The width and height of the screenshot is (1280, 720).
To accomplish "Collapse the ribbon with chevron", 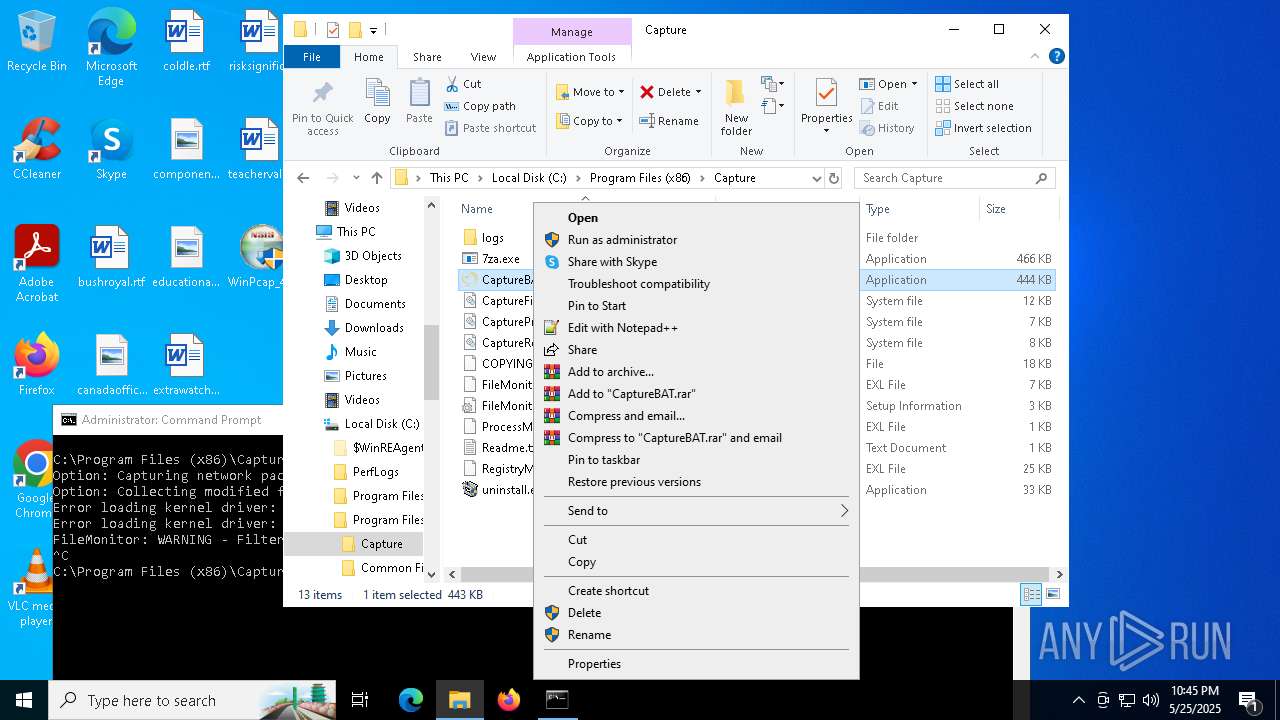I will pyautogui.click(x=1037, y=57).
